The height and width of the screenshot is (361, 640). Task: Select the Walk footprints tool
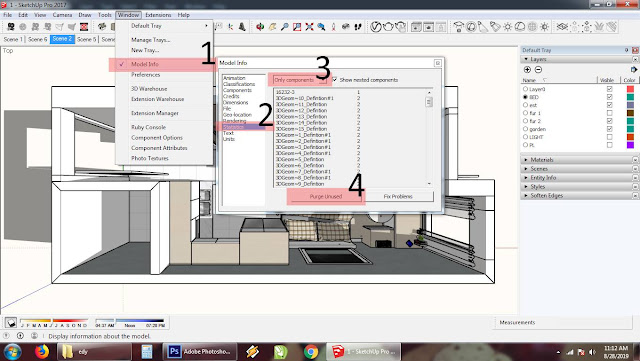click(x=358, y=27)
